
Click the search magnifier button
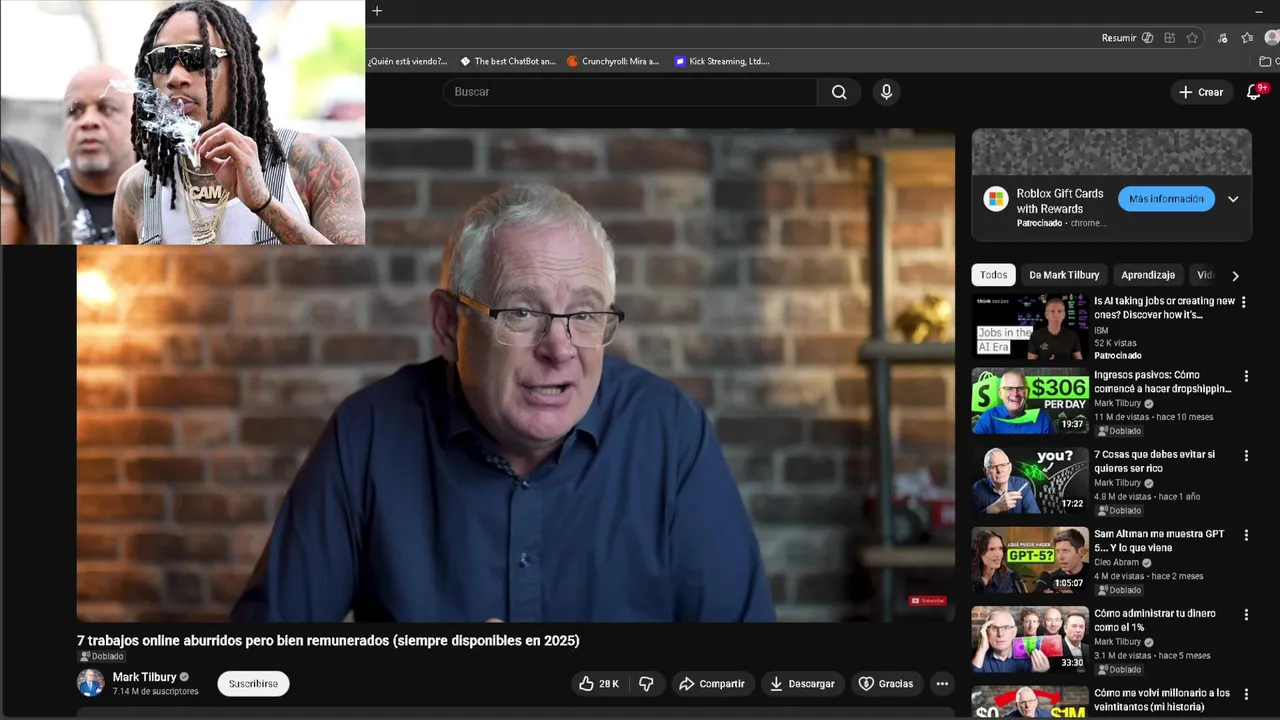(x=839, y=92)
